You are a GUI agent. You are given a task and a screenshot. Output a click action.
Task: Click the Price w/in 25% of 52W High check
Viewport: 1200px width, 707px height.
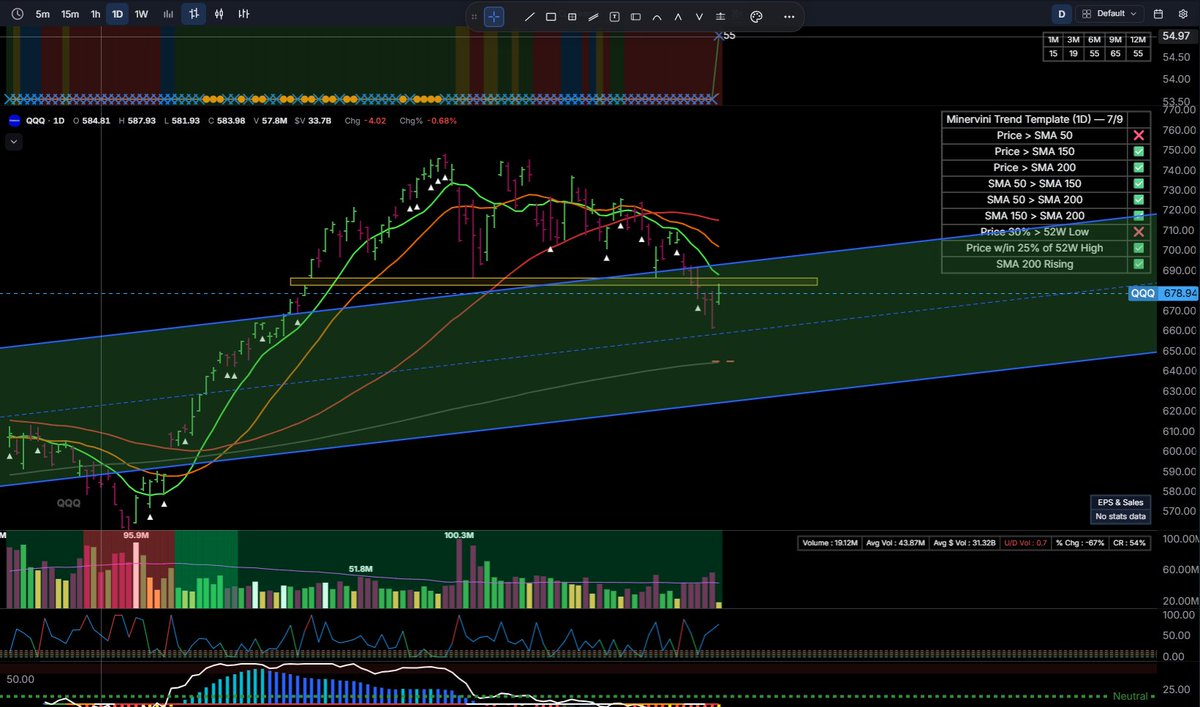(x=1138, y=248)
